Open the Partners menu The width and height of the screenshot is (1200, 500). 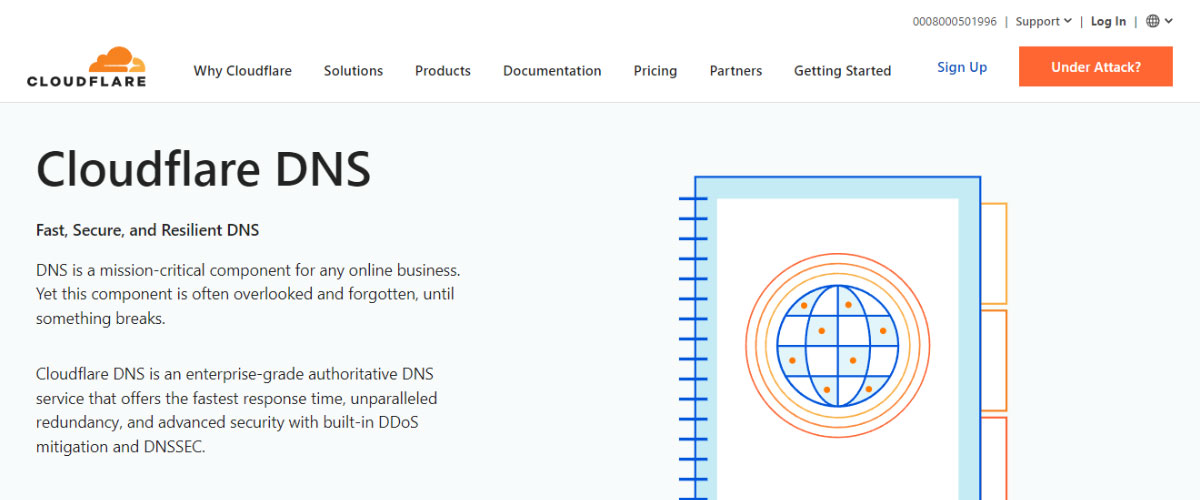point(736,71)
